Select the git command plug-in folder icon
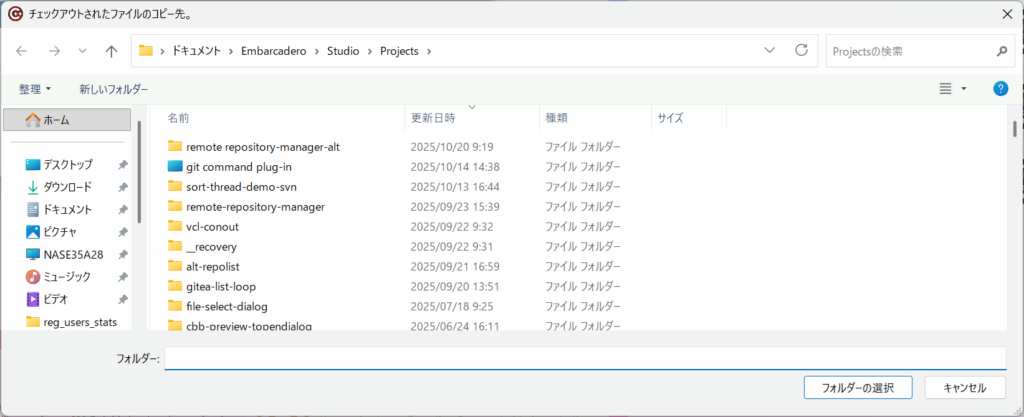Image resolution: width=1024 pixels, height=417 pixels. (x=176, y=167)
